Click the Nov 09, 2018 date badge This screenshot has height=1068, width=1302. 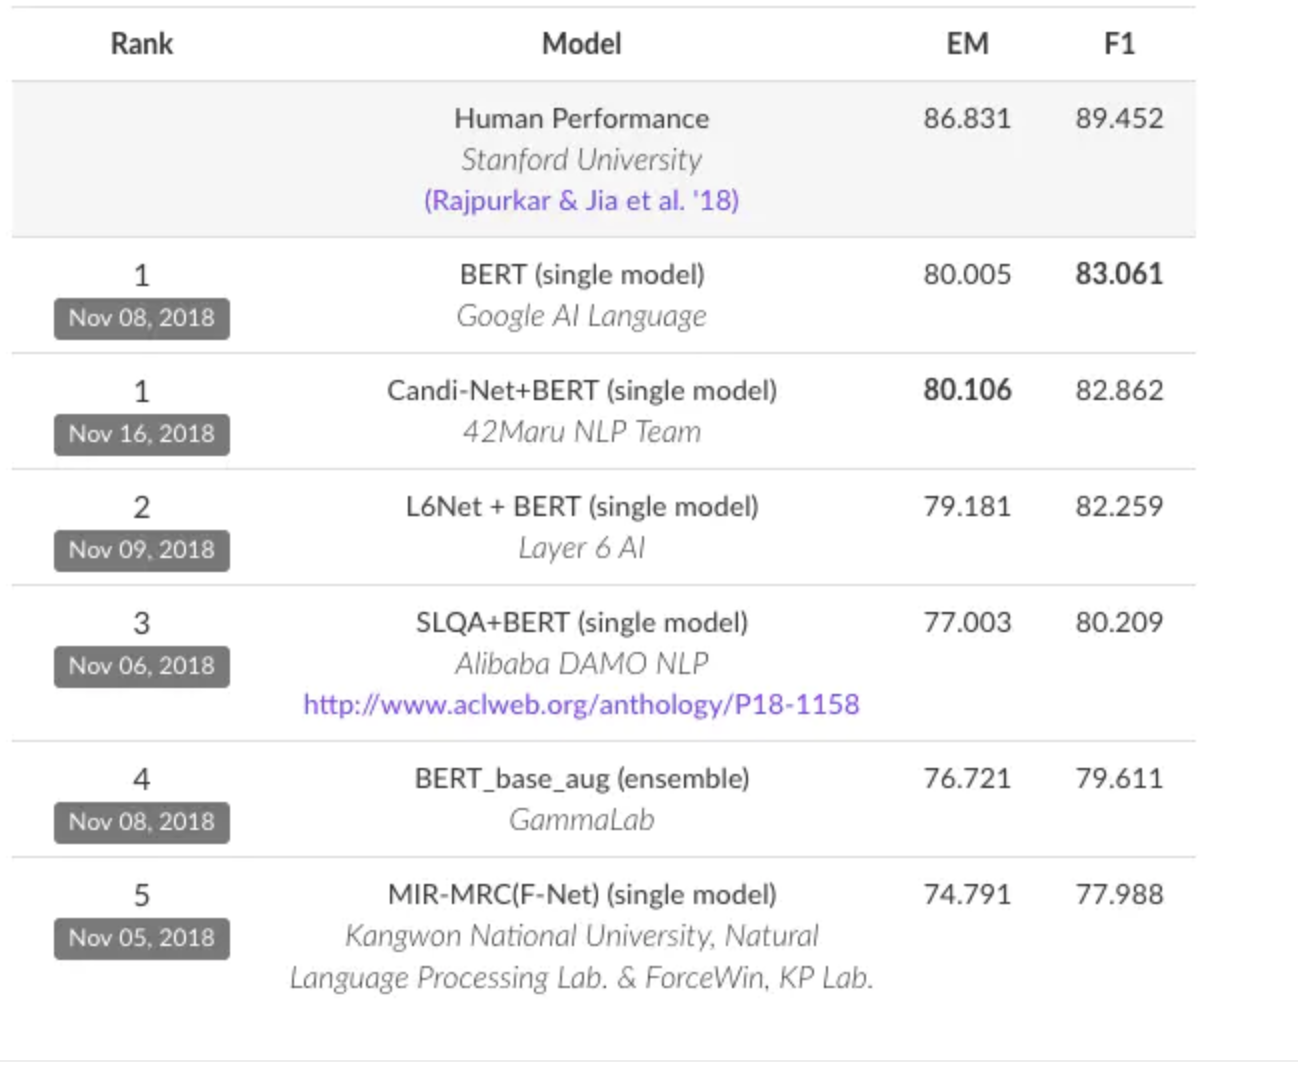[x=142, y=551]
